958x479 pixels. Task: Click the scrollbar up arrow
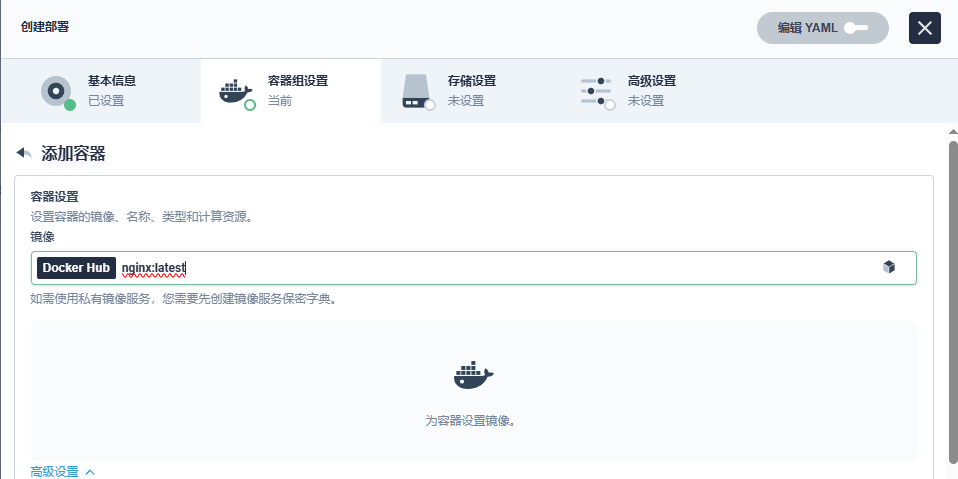pos(953,131)
